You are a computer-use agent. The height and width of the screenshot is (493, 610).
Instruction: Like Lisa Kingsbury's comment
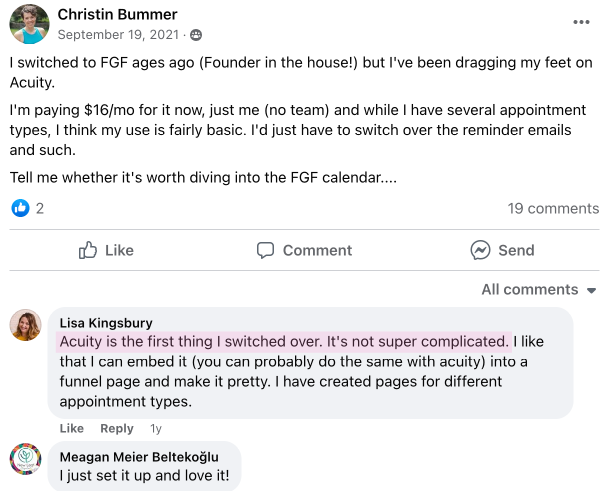click(x=72, y=428)
